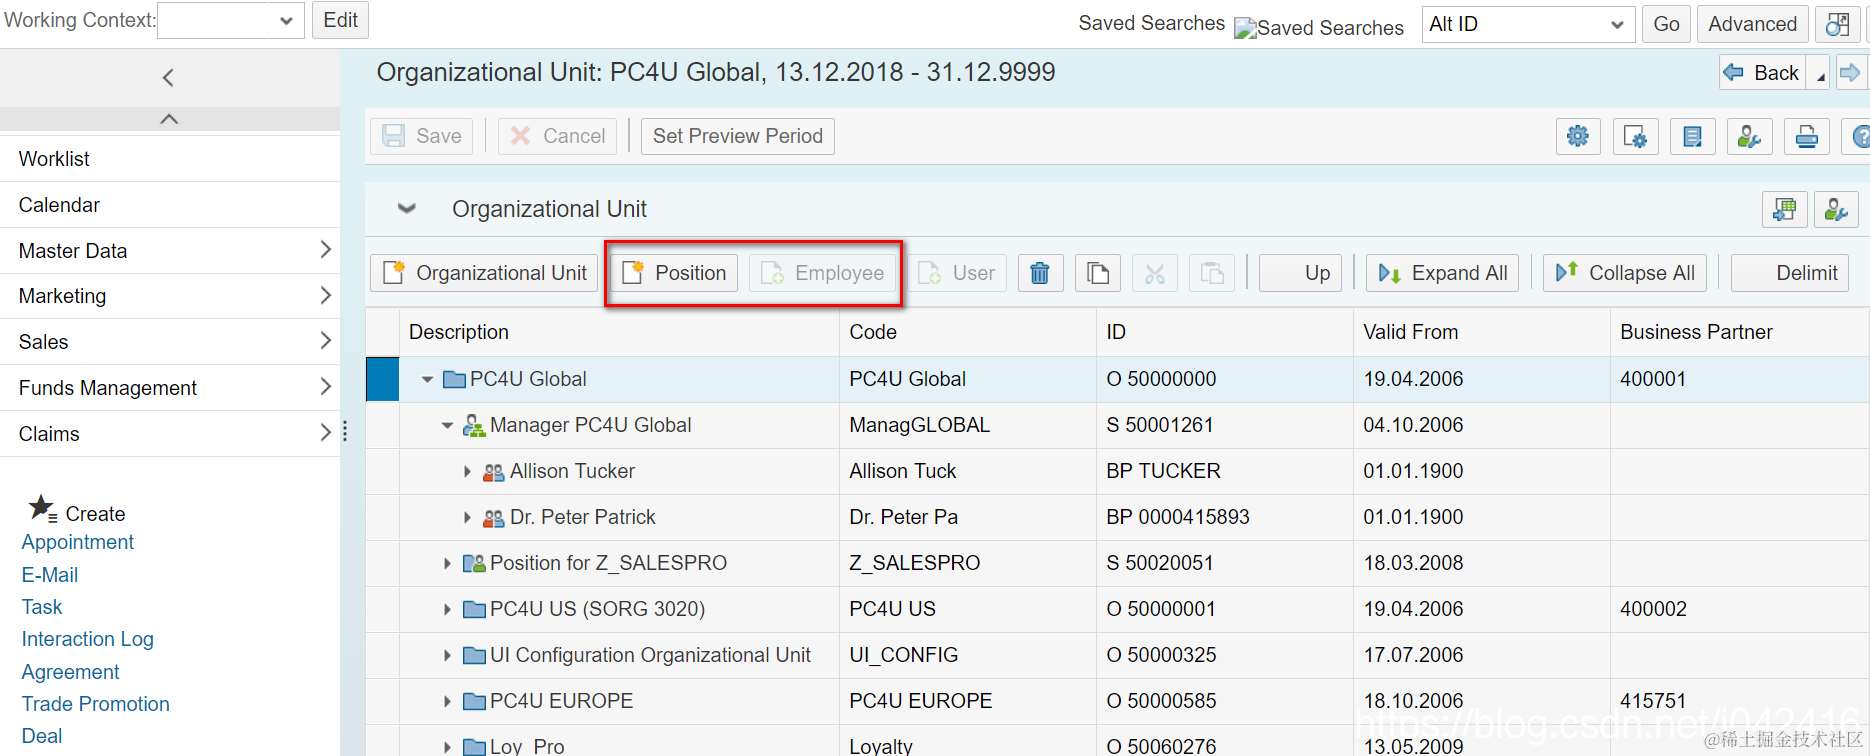This screenshot has height=756, width=1870.
Task: Open Worklist in navigation
Action: (54, 159)
